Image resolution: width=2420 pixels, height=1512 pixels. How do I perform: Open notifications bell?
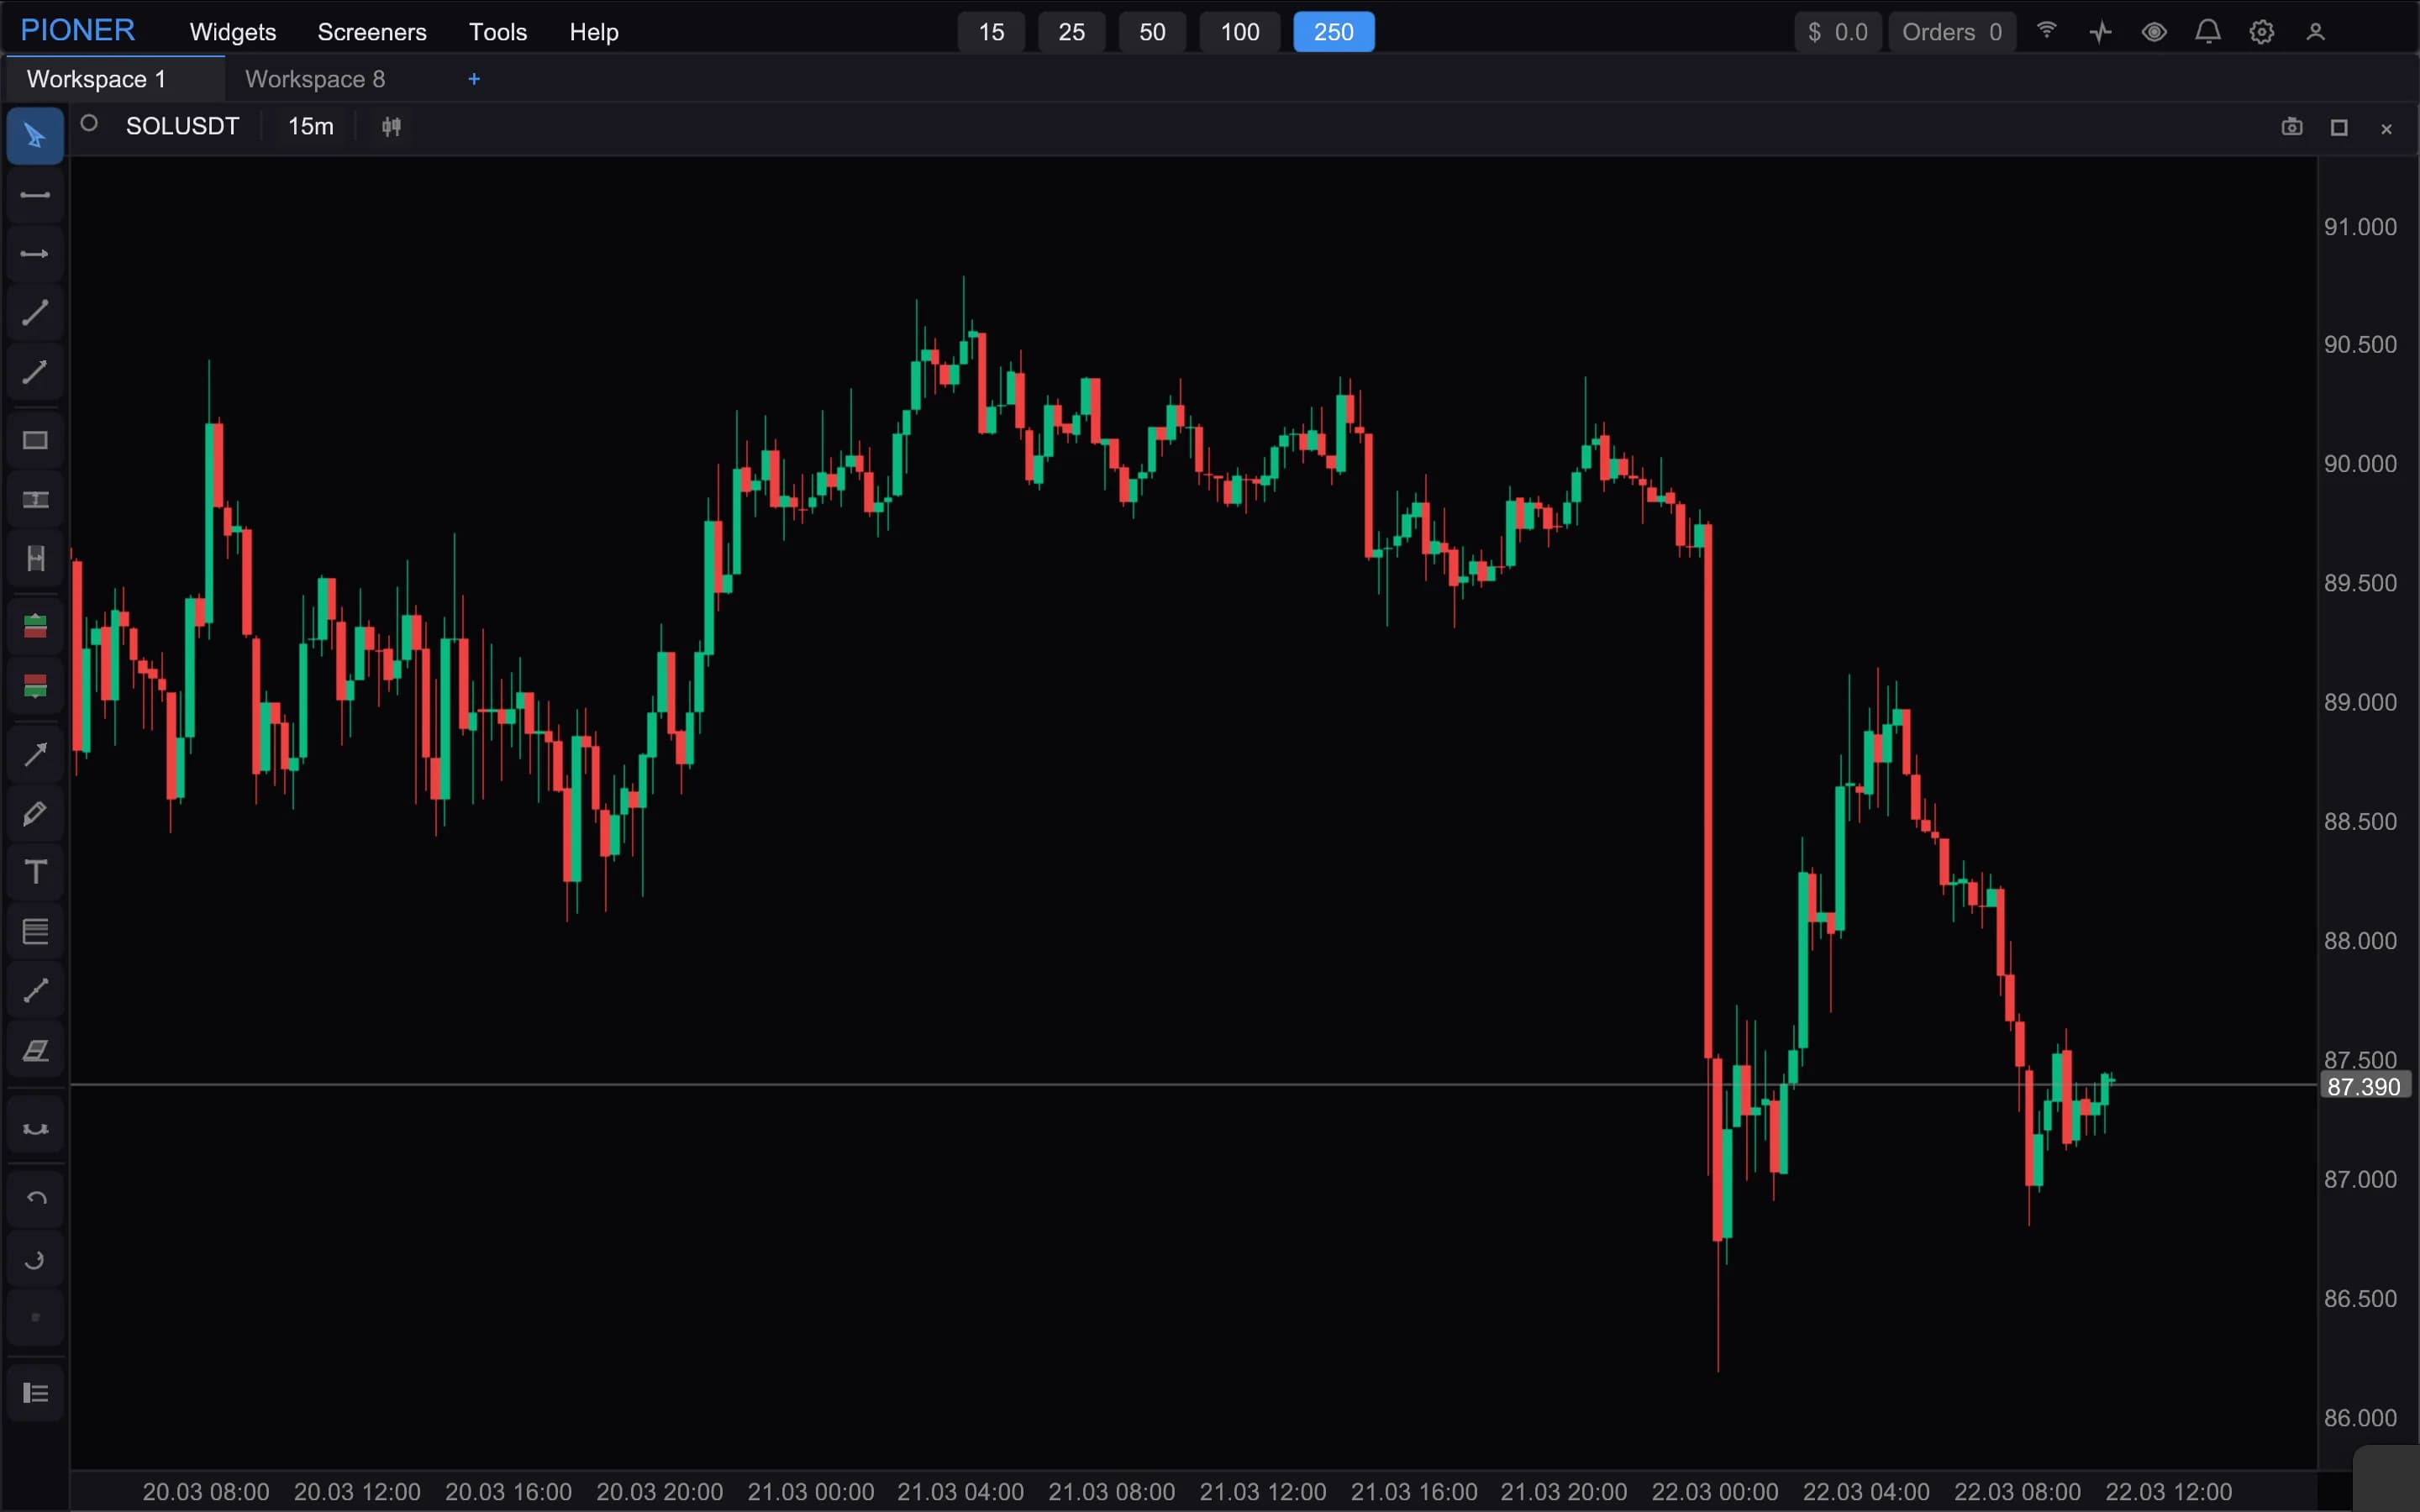(2208, 32)
